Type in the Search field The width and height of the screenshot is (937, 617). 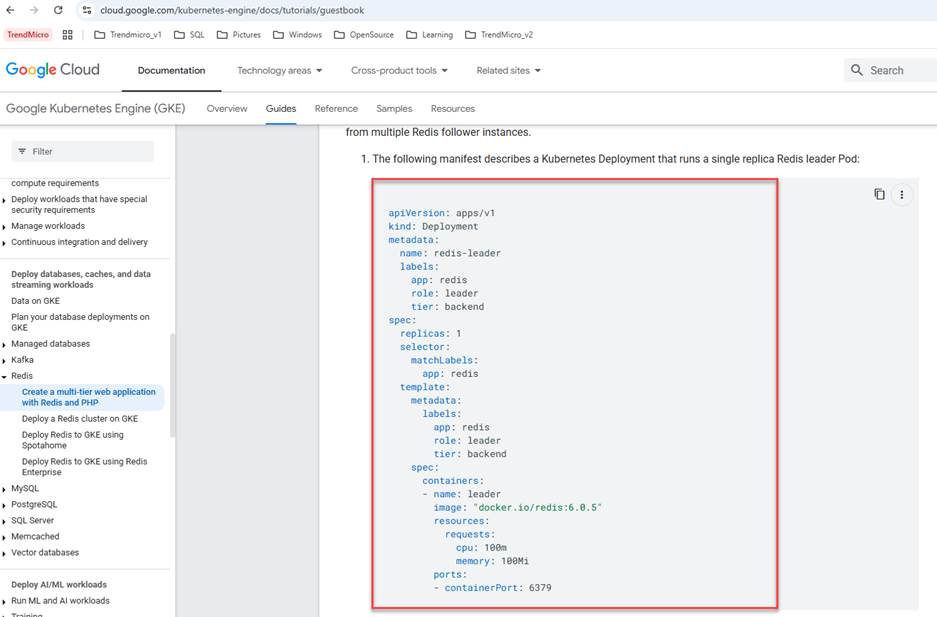891,70
